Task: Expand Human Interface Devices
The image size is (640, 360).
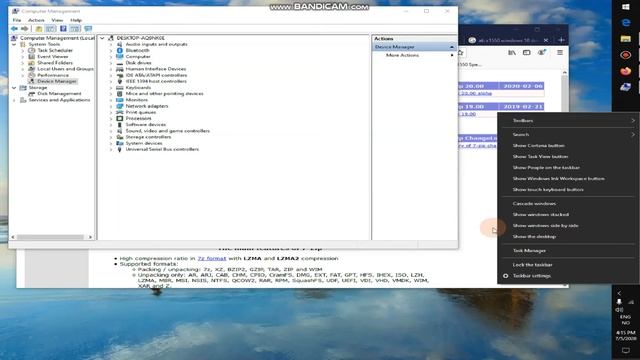Action: [111, 69]
